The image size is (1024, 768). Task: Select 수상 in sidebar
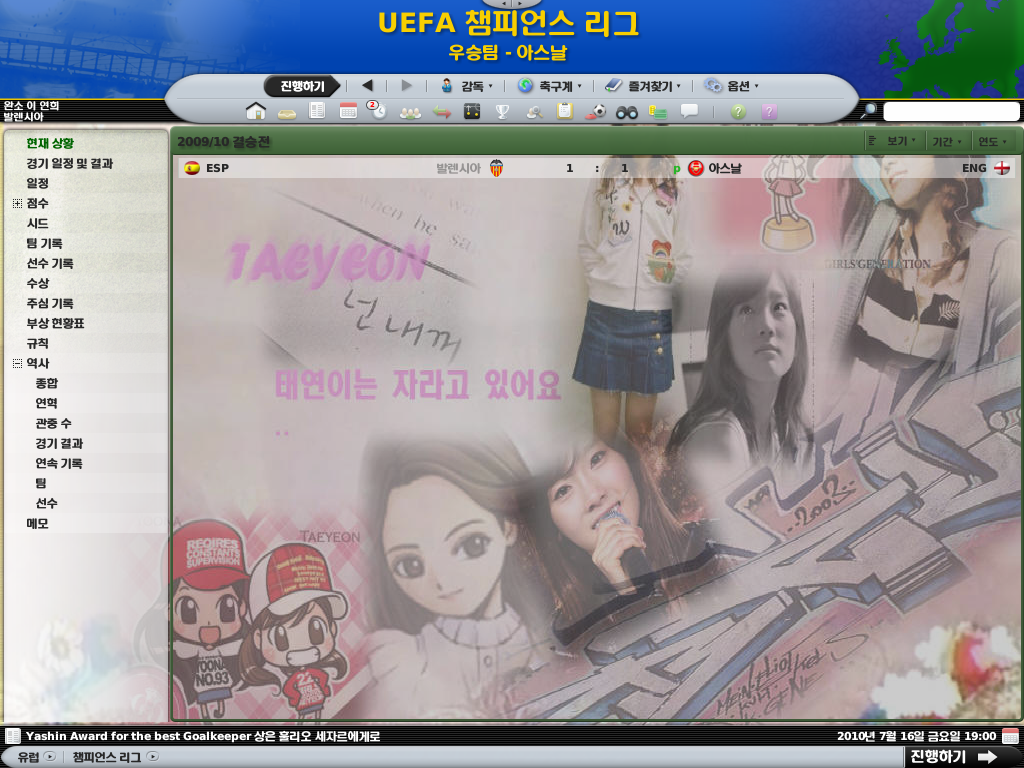(x=37, y=283)
